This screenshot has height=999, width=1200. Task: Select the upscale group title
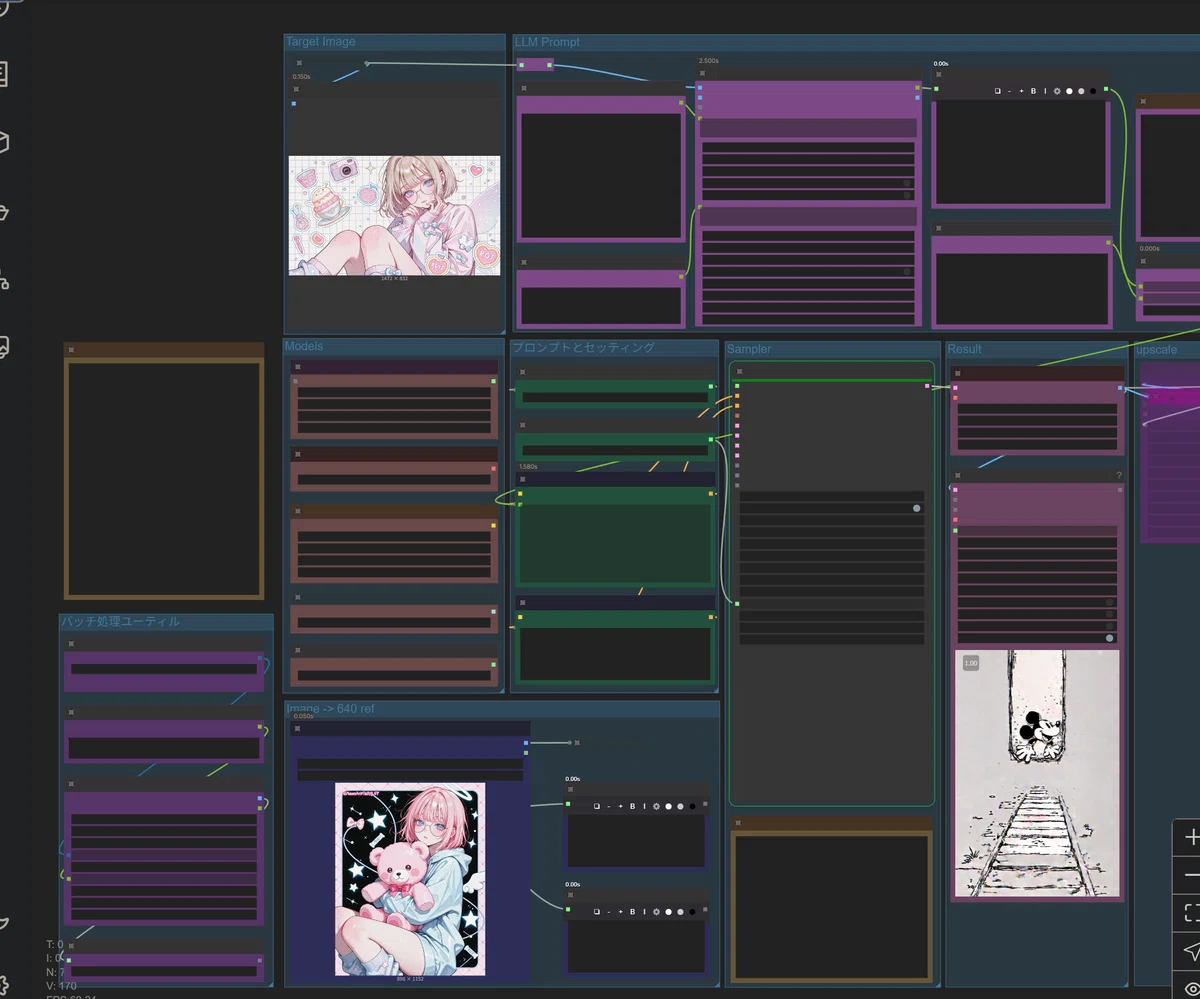pyautogui.click(x=1157, y=350)
